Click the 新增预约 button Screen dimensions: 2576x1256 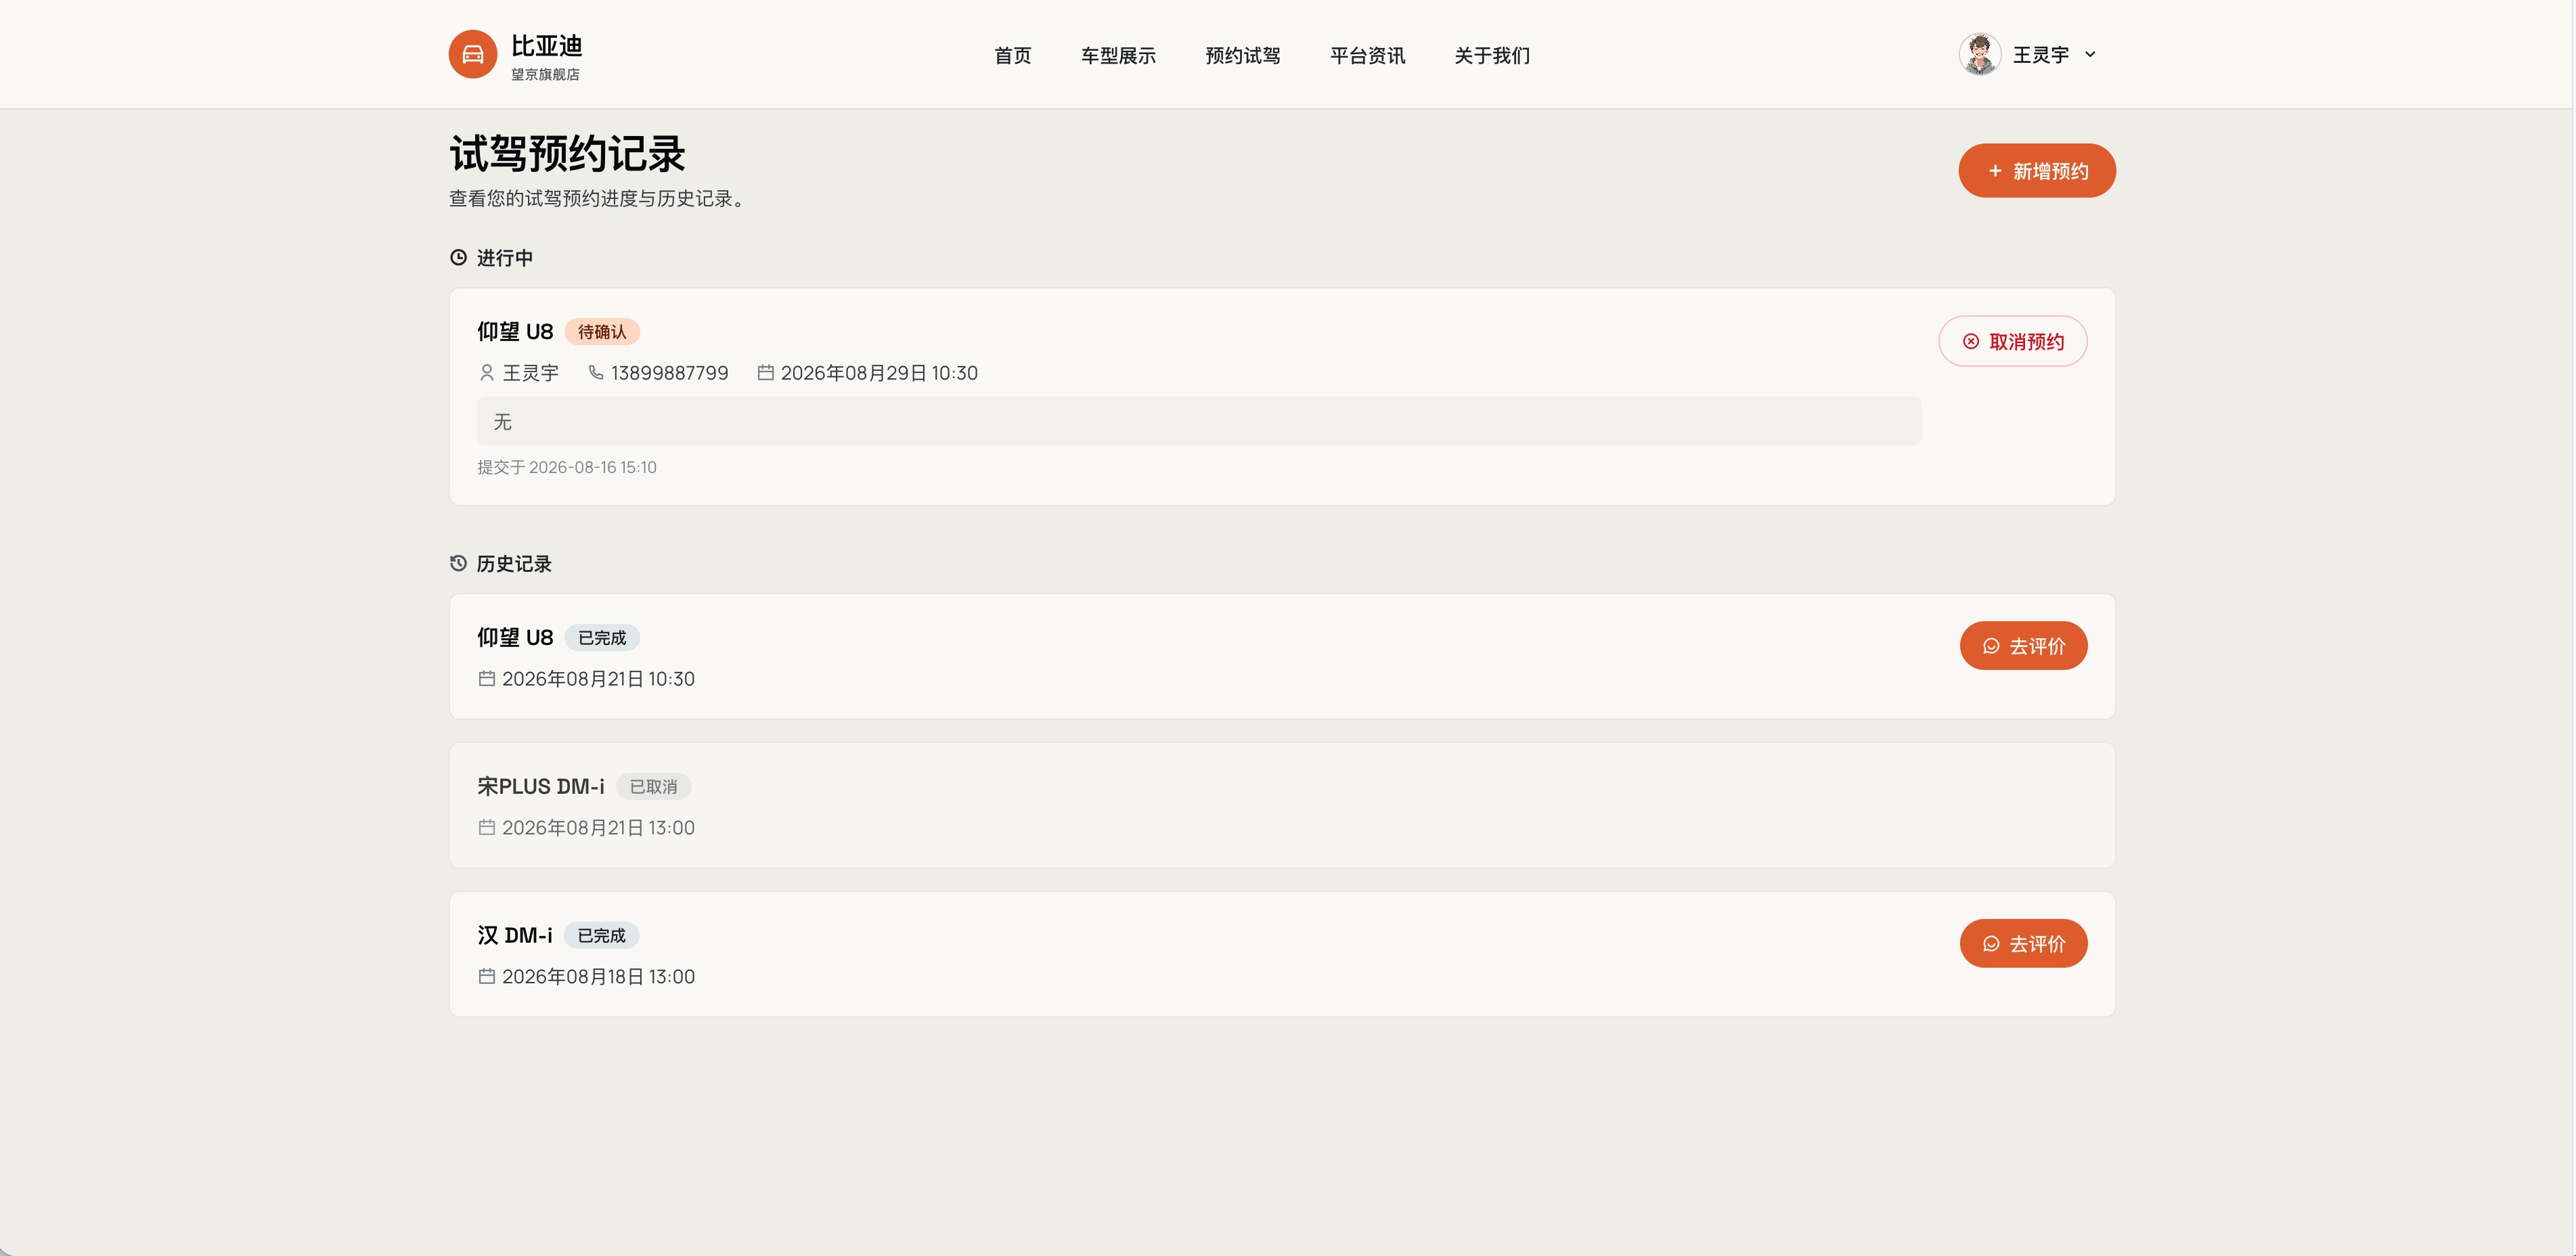pos(2037,171)
